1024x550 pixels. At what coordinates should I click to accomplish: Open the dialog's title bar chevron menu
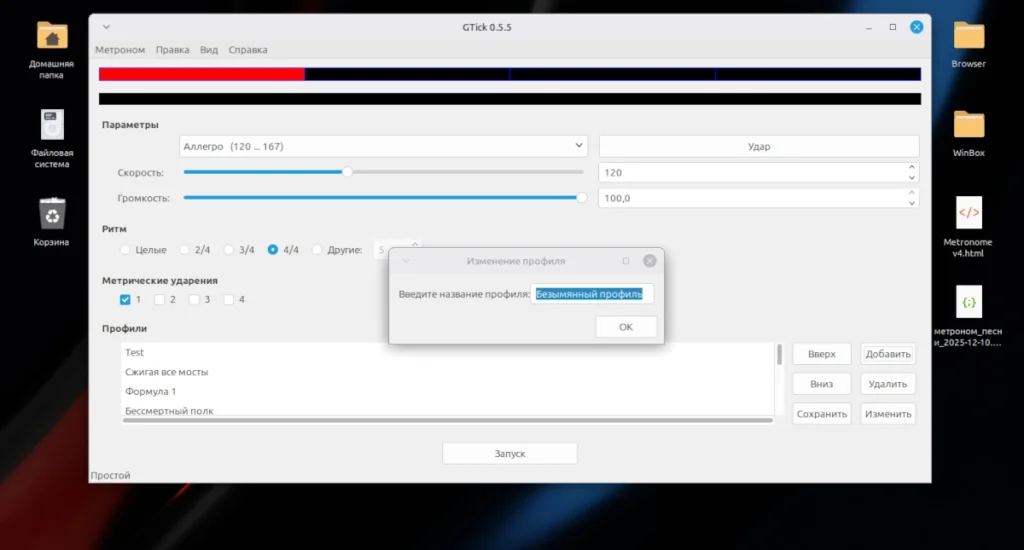pos(406,261)
